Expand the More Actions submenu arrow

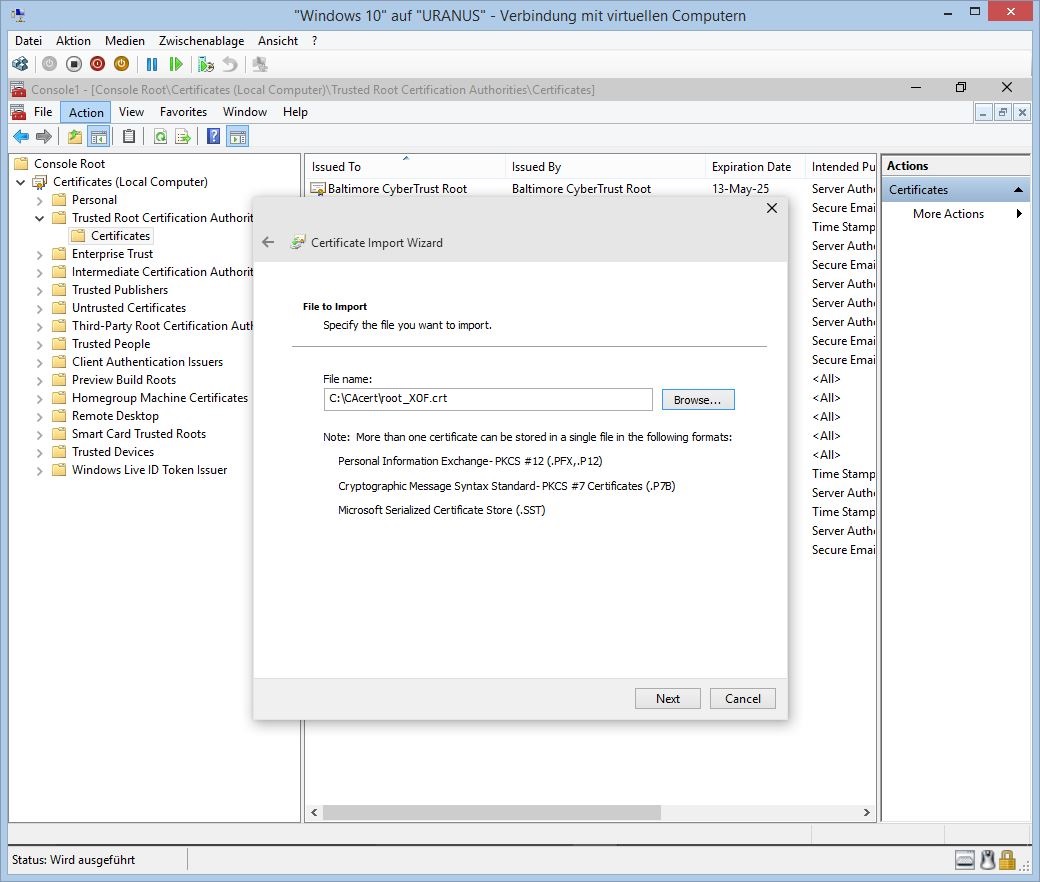(x=1018, y=214)
